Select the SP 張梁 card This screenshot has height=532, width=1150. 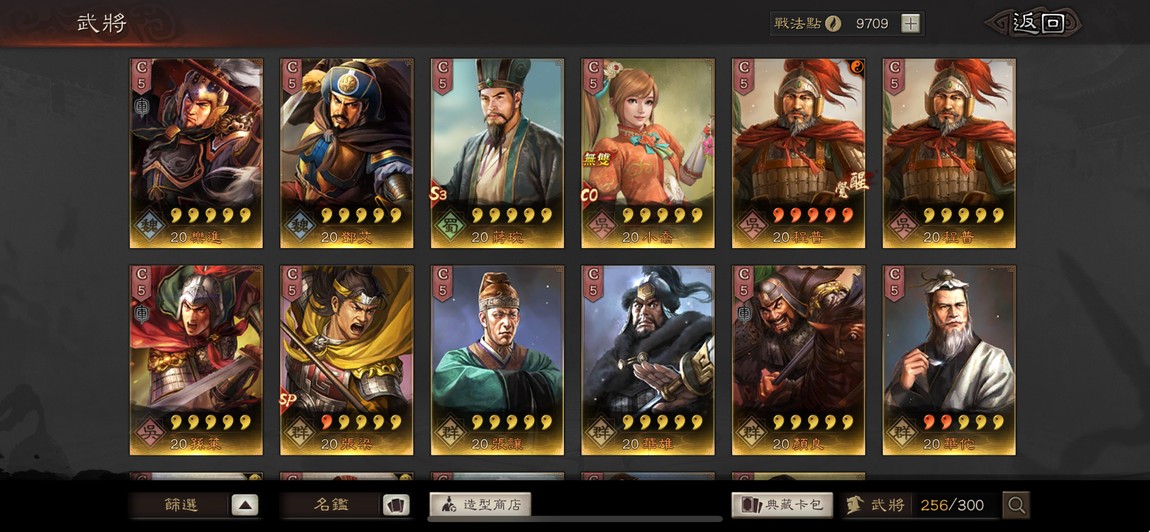(347, 360)
